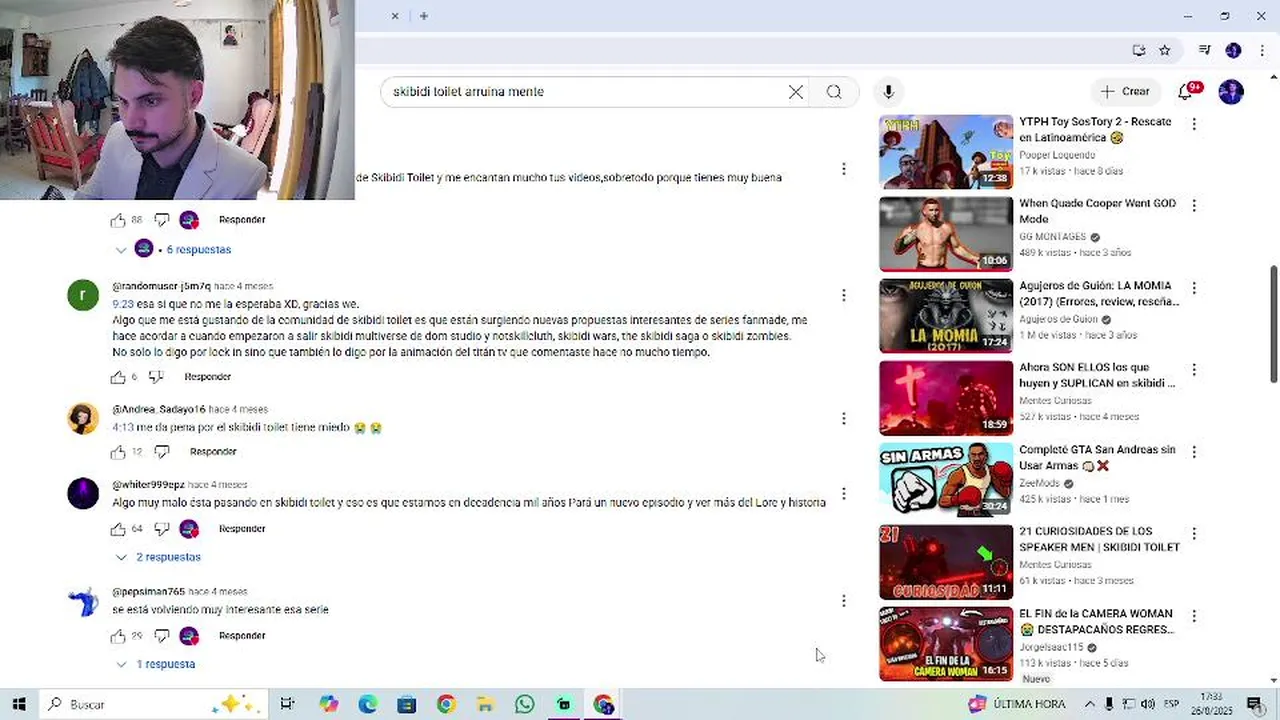
Task: Open Windows Start menu
Action: click(18, 704)
